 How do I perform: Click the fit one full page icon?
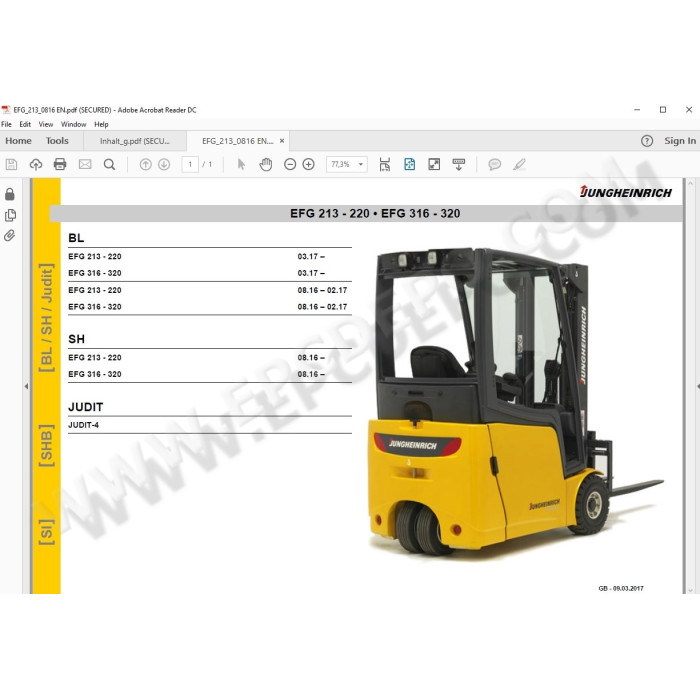[x=409, y=165]
